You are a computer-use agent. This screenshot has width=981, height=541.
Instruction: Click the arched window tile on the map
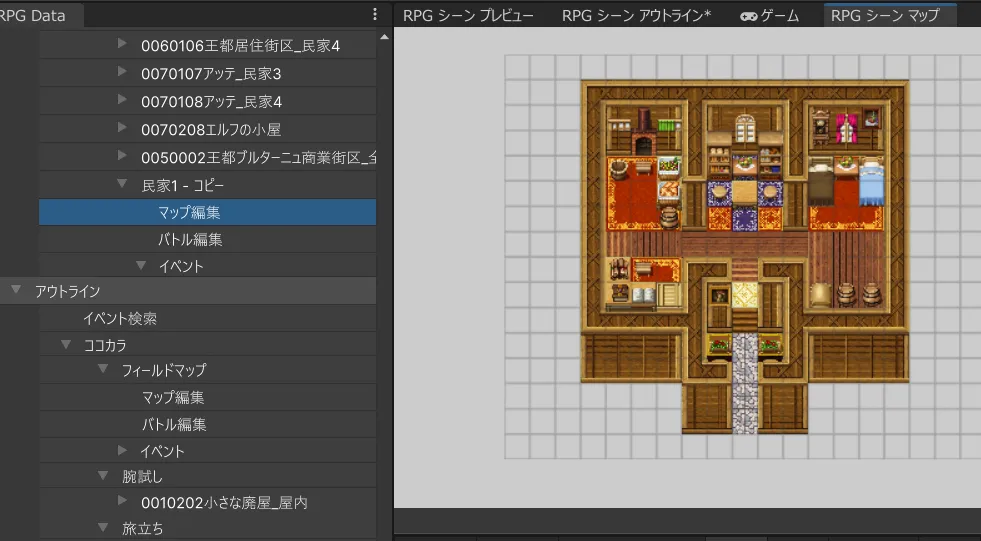745,129
